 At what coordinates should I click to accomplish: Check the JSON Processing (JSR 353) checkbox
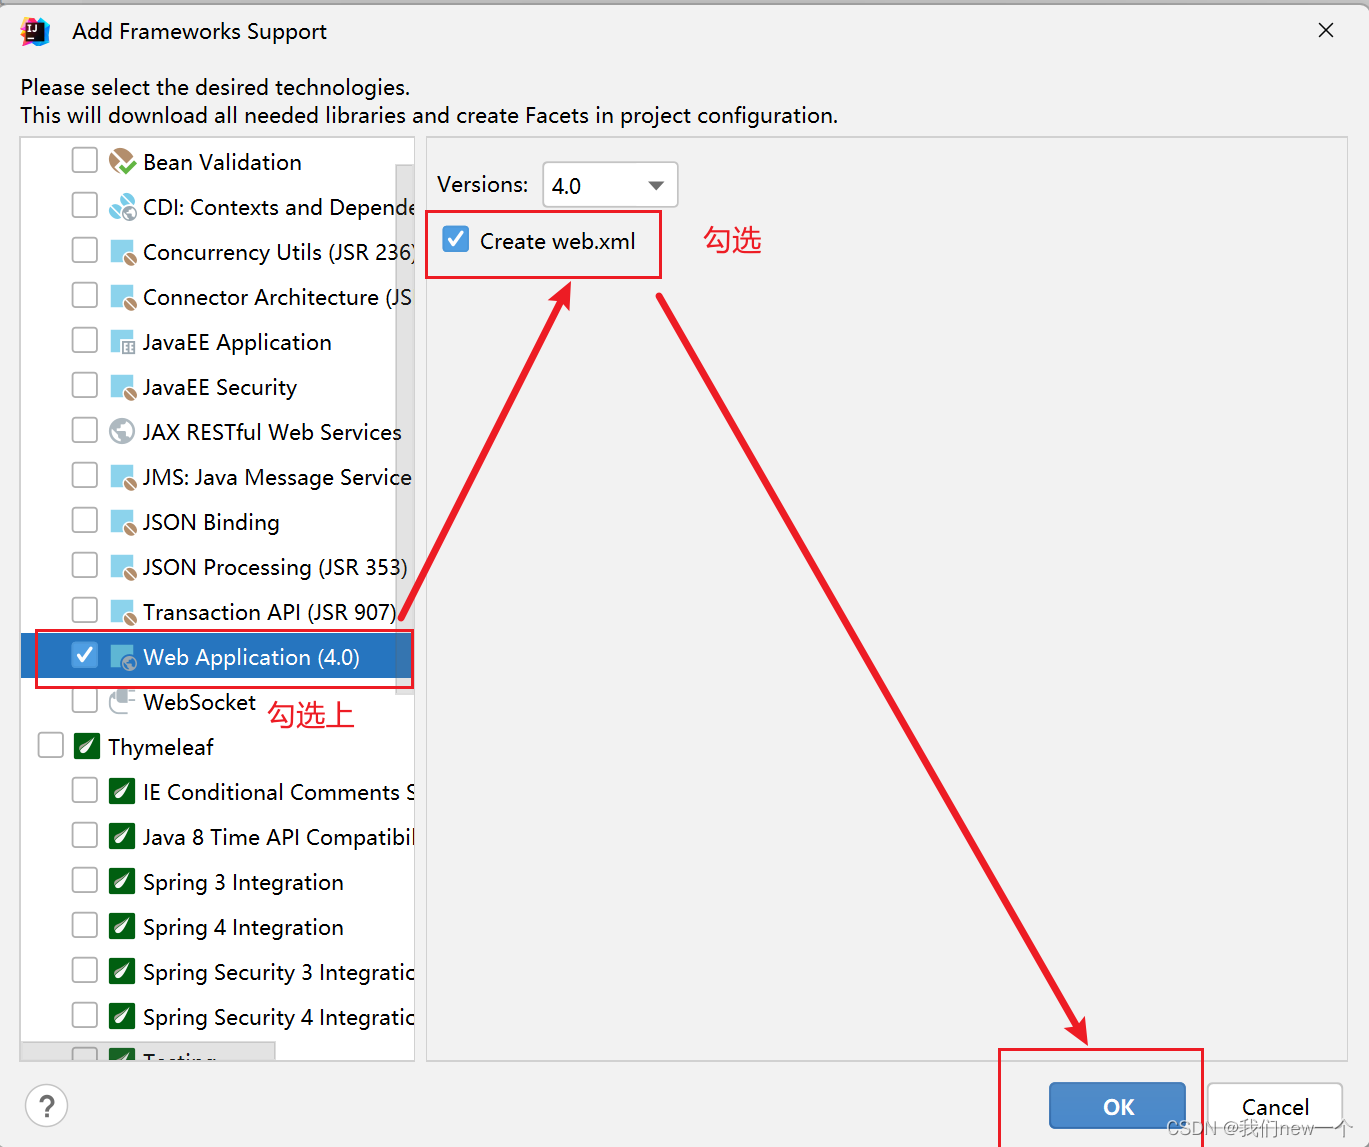85,565
